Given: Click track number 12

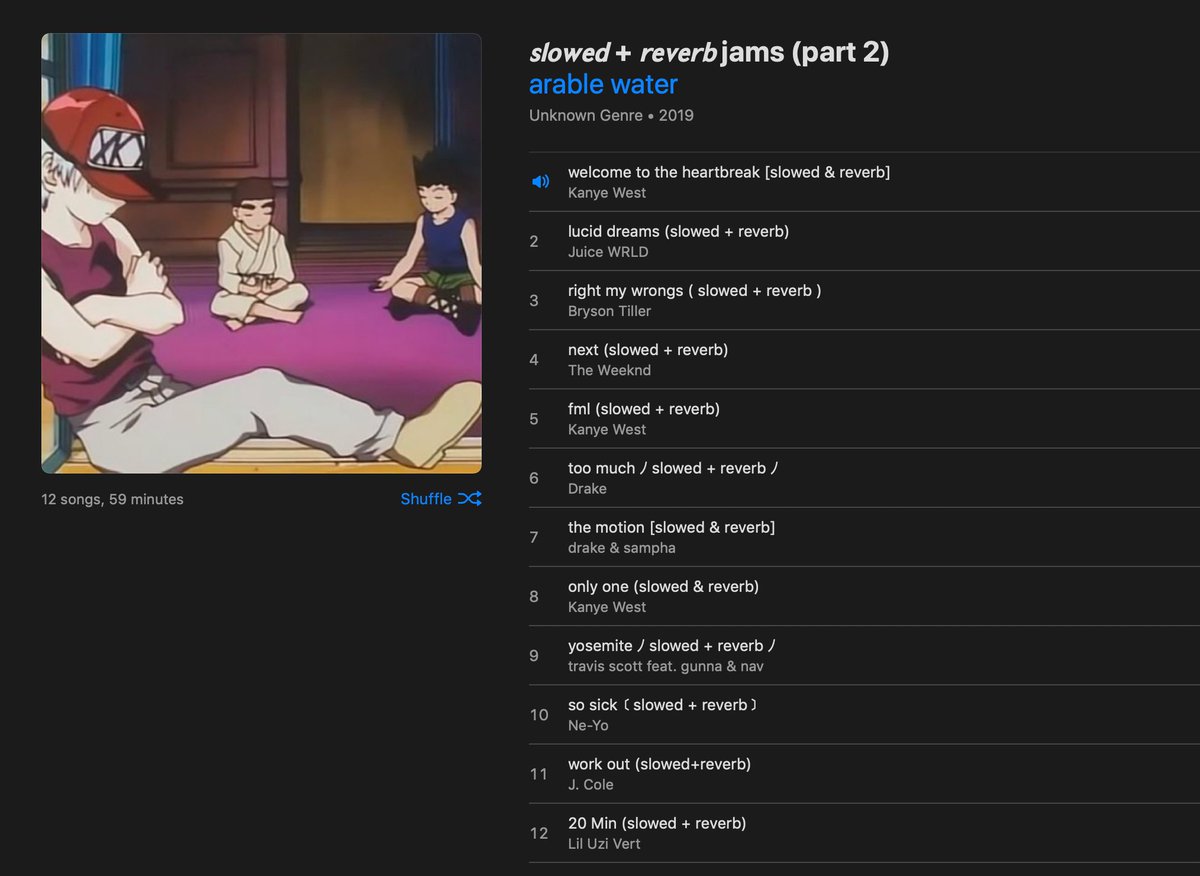Looking at the screenshot, I should coord(539,833).
